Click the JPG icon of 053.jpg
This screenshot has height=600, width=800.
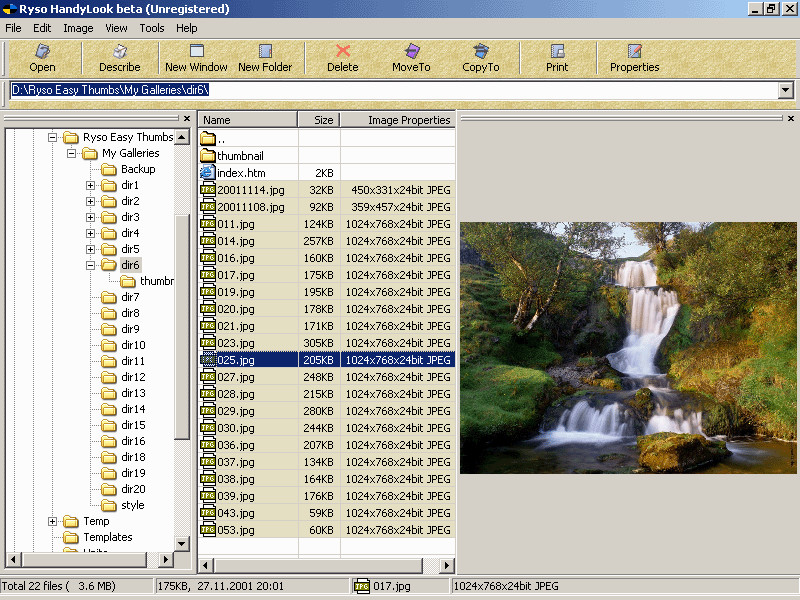tap(208, 530)
